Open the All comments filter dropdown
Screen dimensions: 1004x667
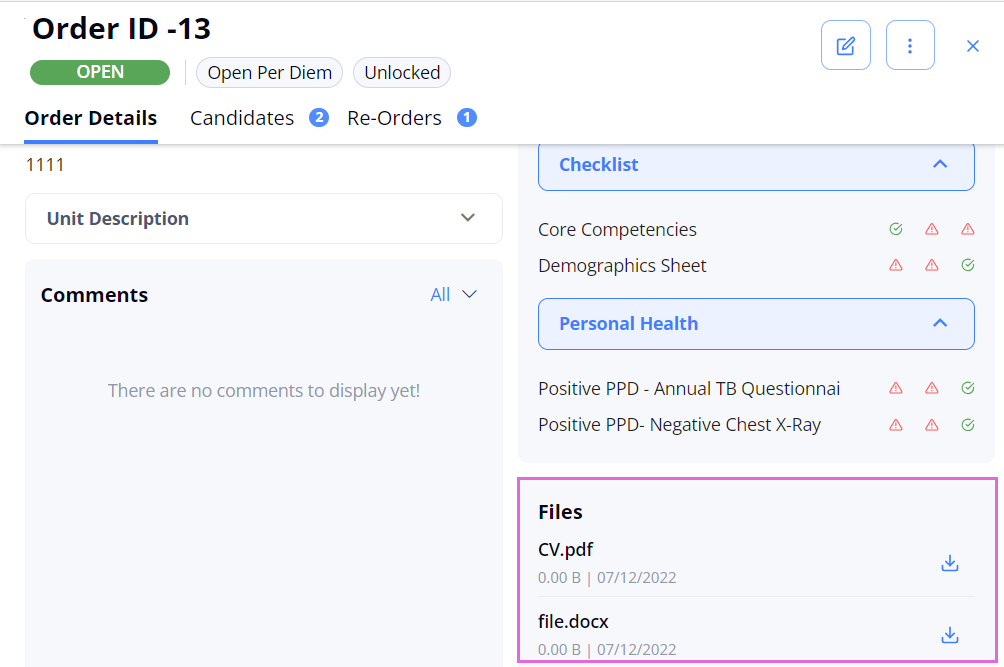tap(453, 294)
